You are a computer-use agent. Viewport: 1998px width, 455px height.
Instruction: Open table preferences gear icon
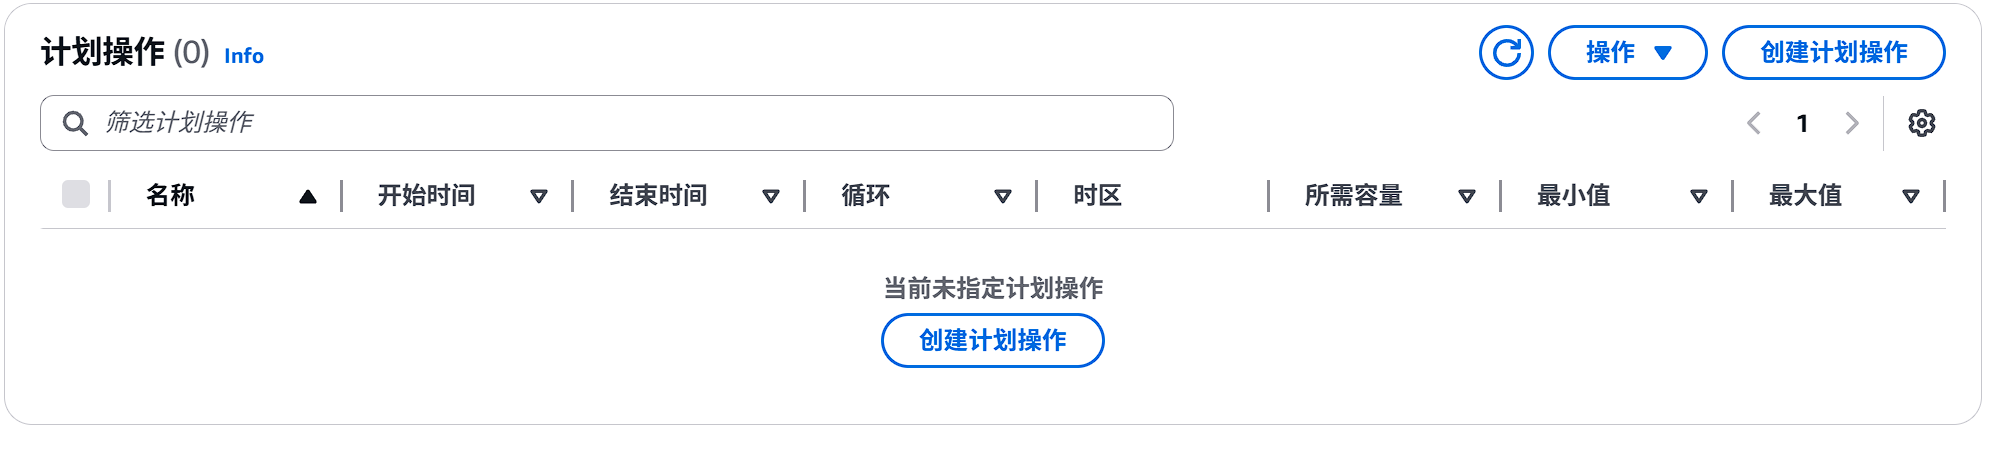point(1921,123)
